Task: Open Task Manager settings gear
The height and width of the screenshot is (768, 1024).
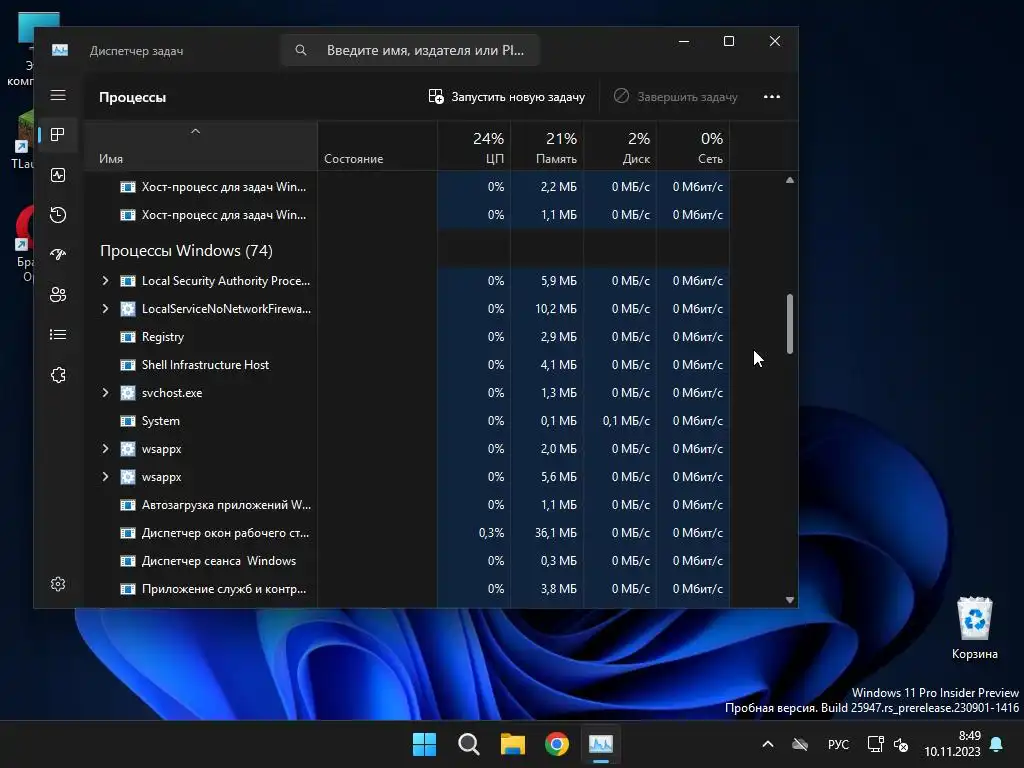Action: pos(58,584)
